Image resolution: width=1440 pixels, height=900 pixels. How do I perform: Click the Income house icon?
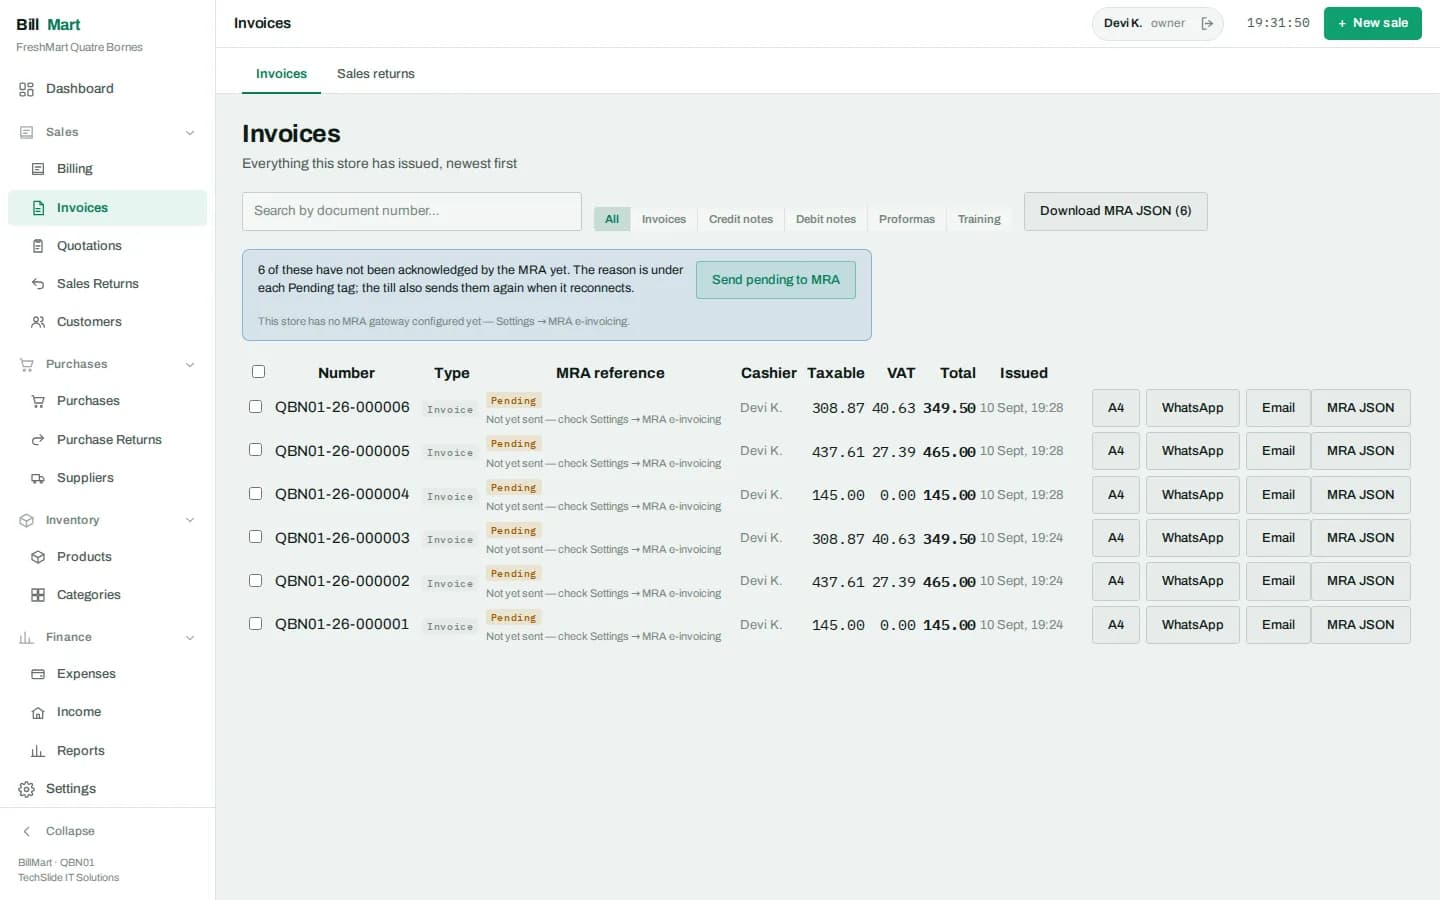click(x=38, y=712)
